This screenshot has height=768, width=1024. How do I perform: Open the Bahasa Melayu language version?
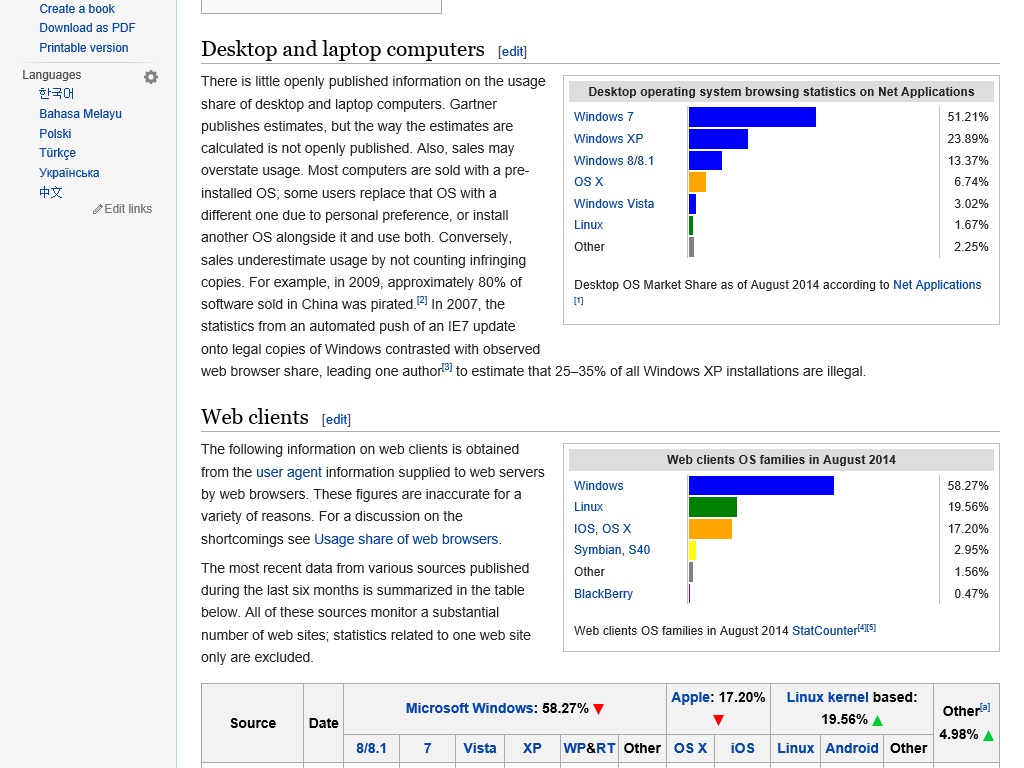tap(80, 114)
